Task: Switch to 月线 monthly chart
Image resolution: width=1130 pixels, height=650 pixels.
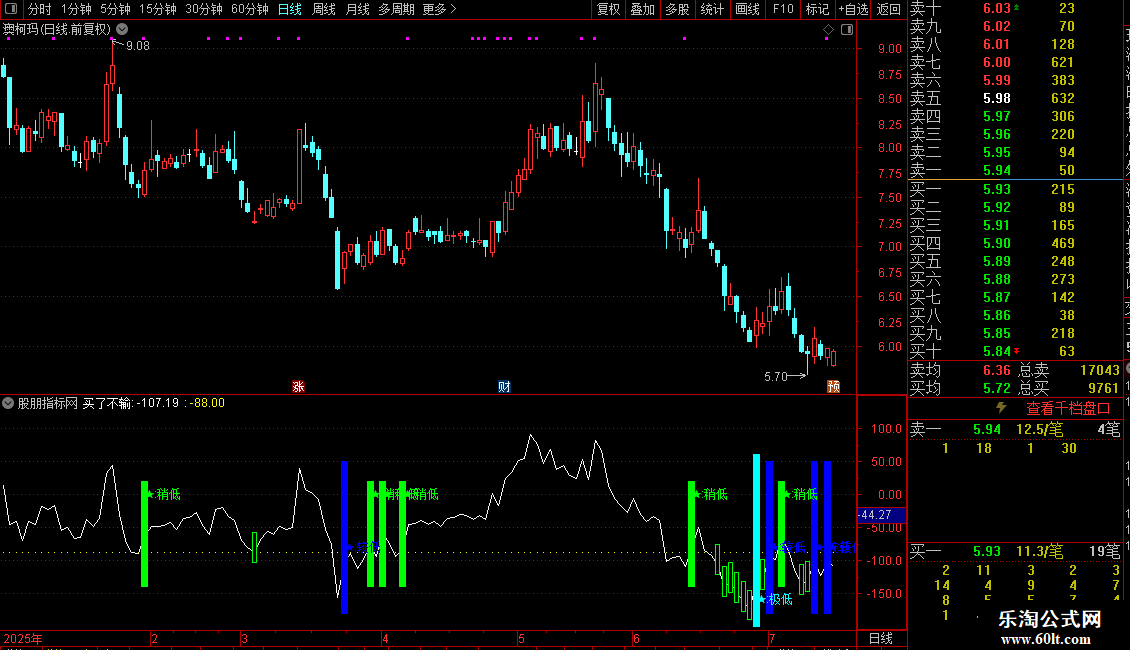Action: tap(357, 9)
